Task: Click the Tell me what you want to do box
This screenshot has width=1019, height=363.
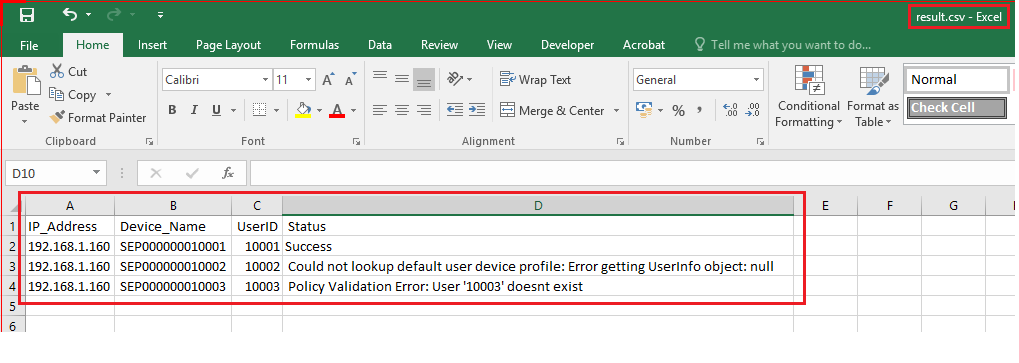Action: click(x=782, y=45)
